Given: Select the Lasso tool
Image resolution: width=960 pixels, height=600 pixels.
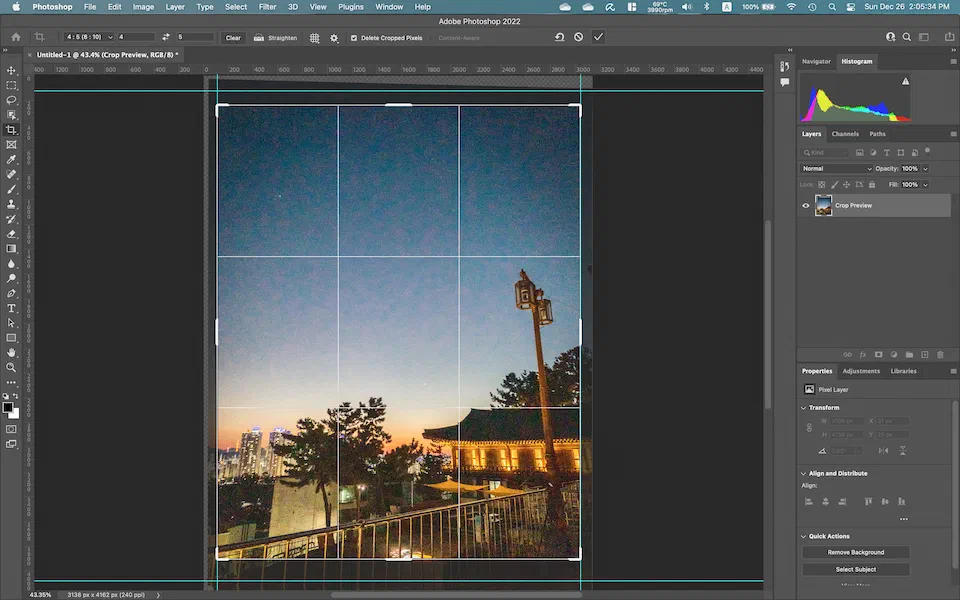Looking at the screenshot, I should point(12,100).
